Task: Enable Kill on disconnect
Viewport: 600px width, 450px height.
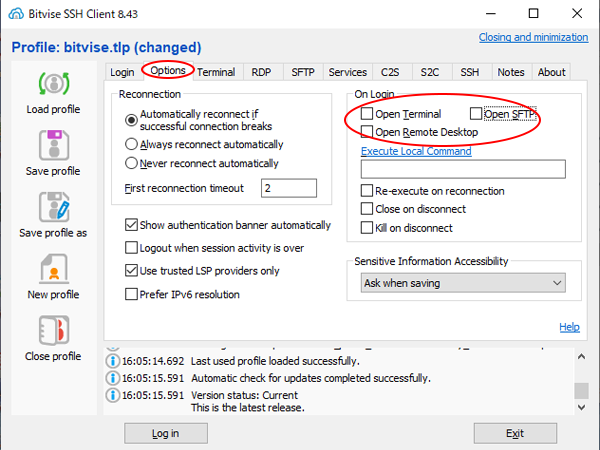Action: [367, 228]
